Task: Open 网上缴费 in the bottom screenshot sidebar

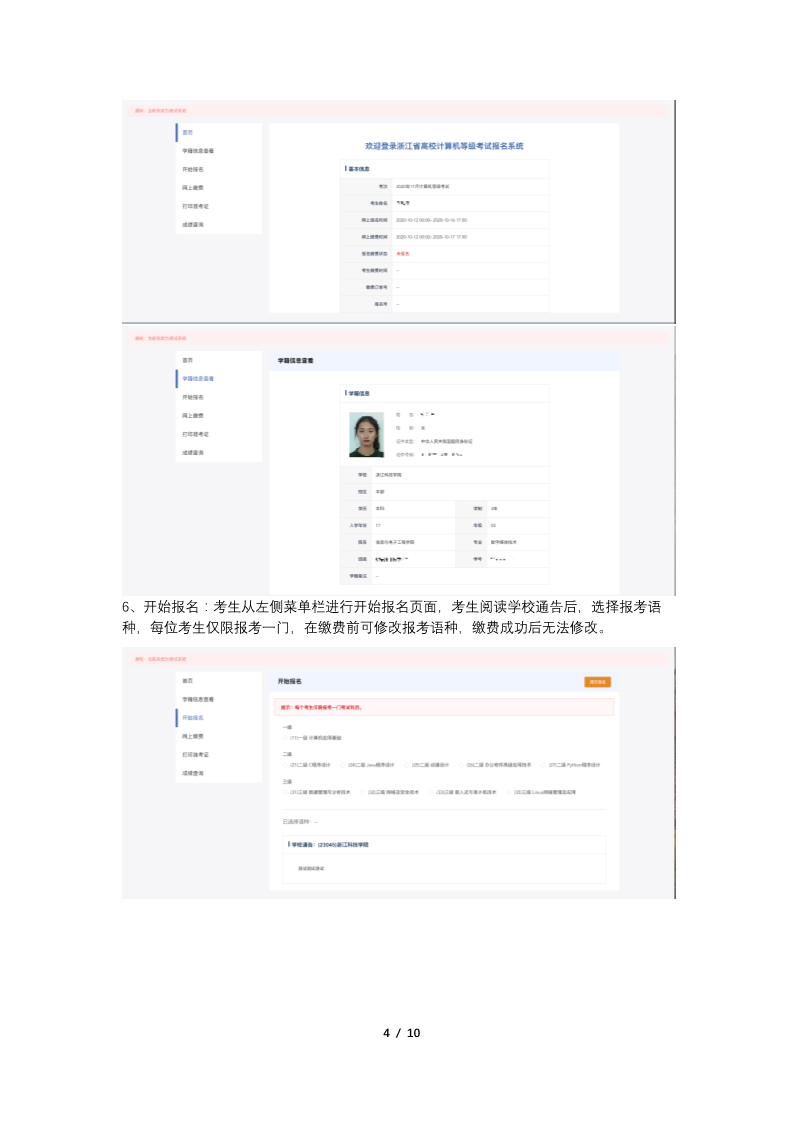Action: [194, 736]
